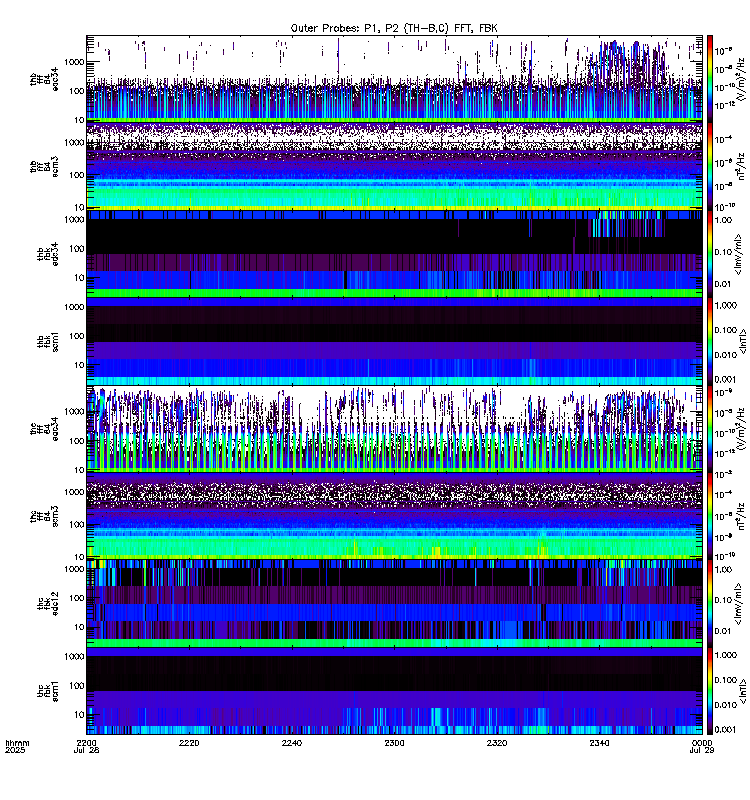This screenshot has height=800, width=750.
Task: Click the 'thb fff 64 scm3' panel label
Action: pyautogui.click(x=44, y=167)
